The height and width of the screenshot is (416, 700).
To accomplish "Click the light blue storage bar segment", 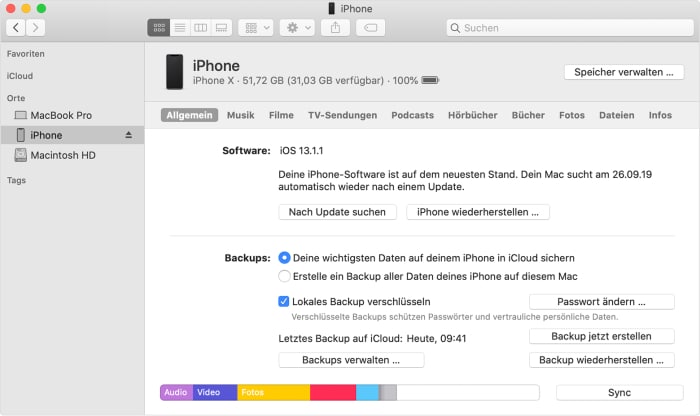I will pyautogui.click(x=367, y=392).
